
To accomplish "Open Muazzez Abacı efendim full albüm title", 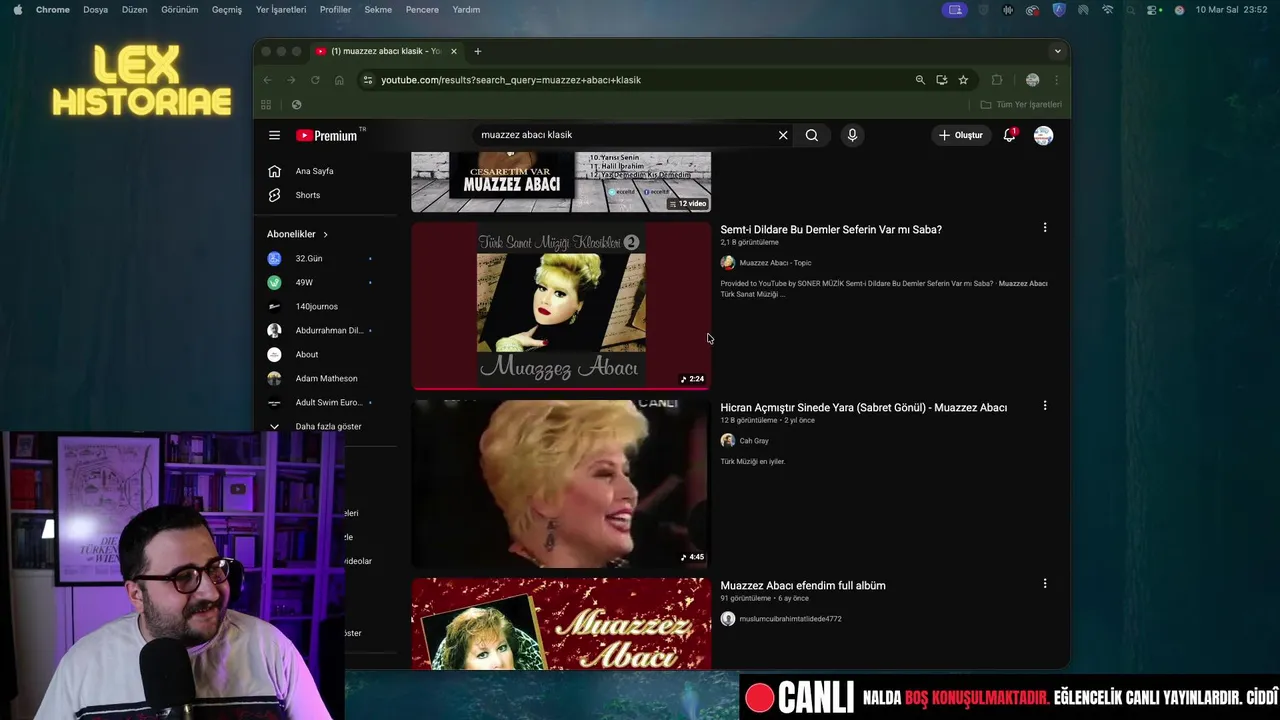I will [x=803, y=586].
